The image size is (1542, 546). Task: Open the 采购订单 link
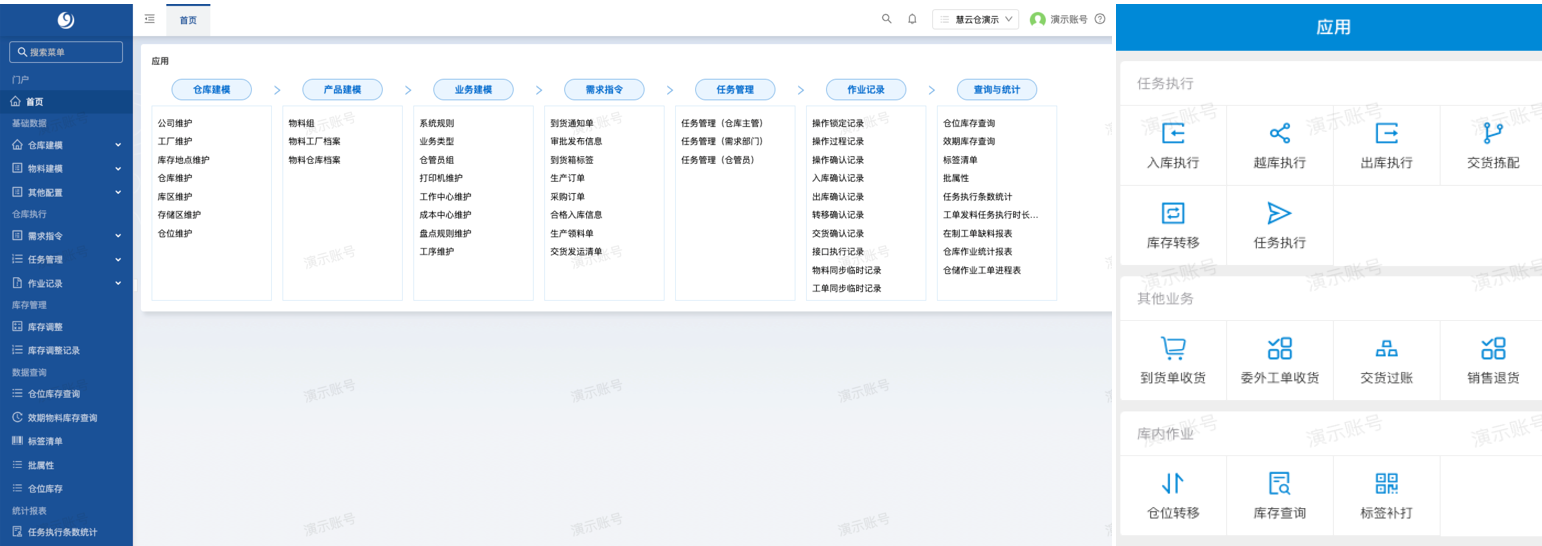point(568,197)
